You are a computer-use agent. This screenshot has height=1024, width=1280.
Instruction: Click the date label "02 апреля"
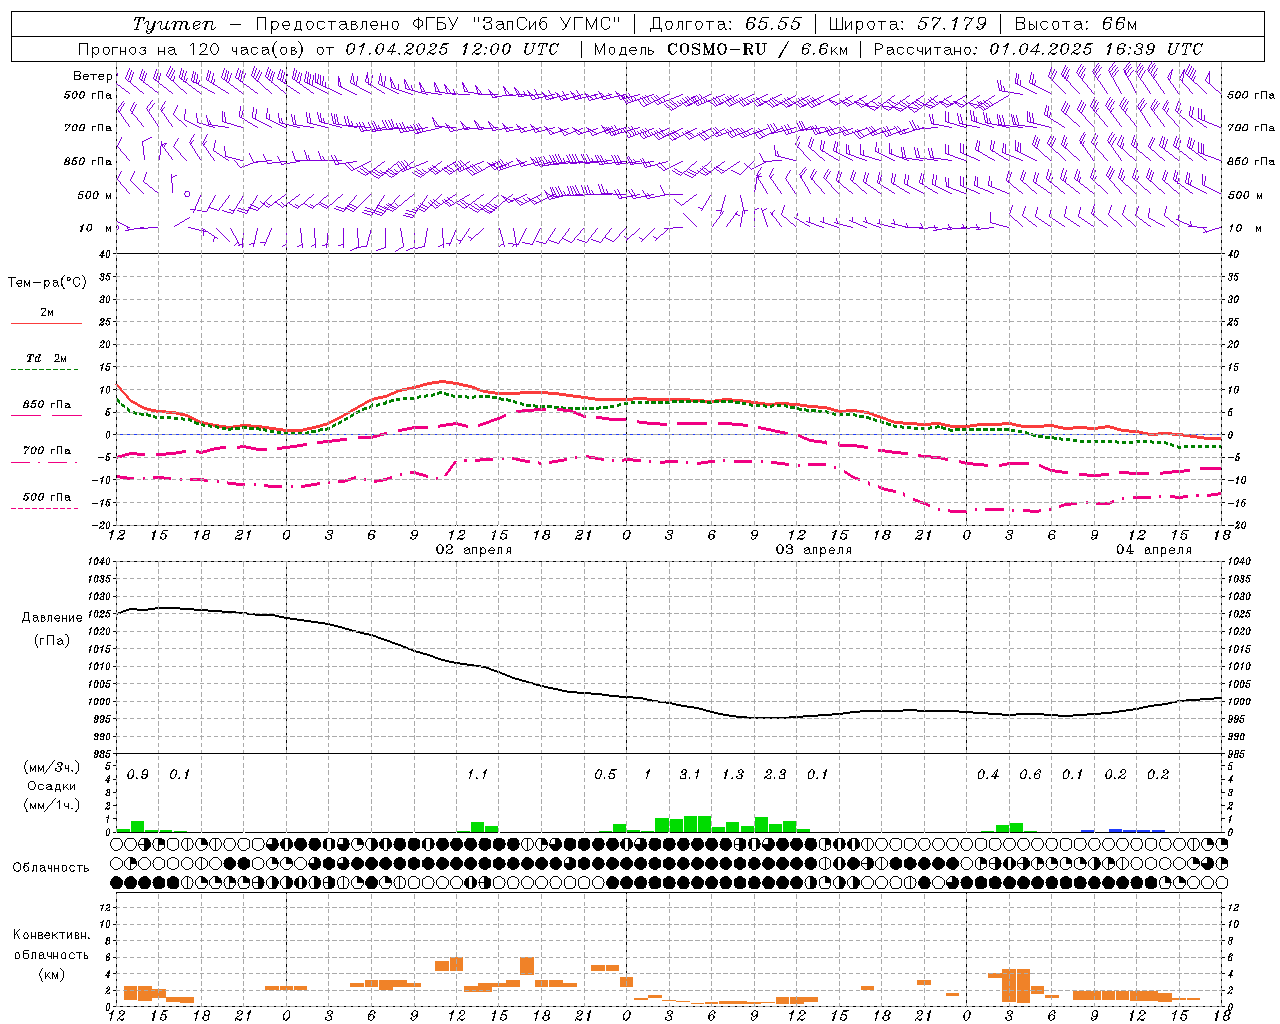click(x=474, y=550)
